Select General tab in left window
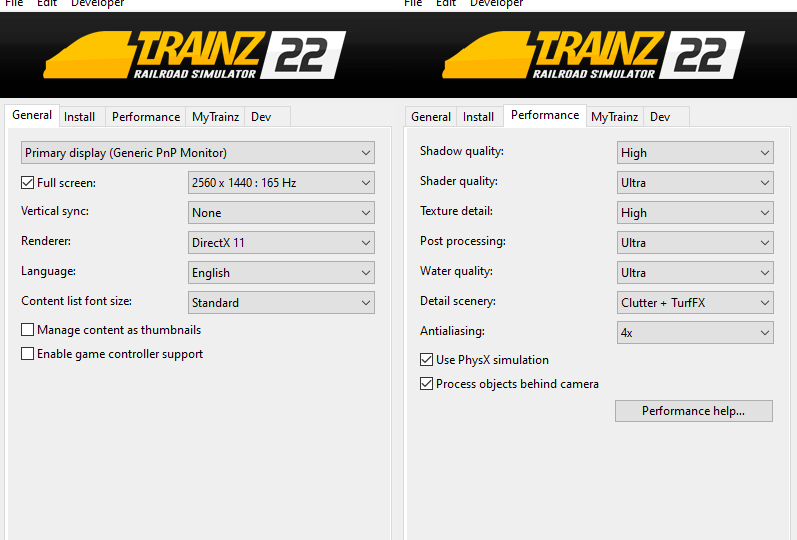The image size is (797, 540). [32, 115]
